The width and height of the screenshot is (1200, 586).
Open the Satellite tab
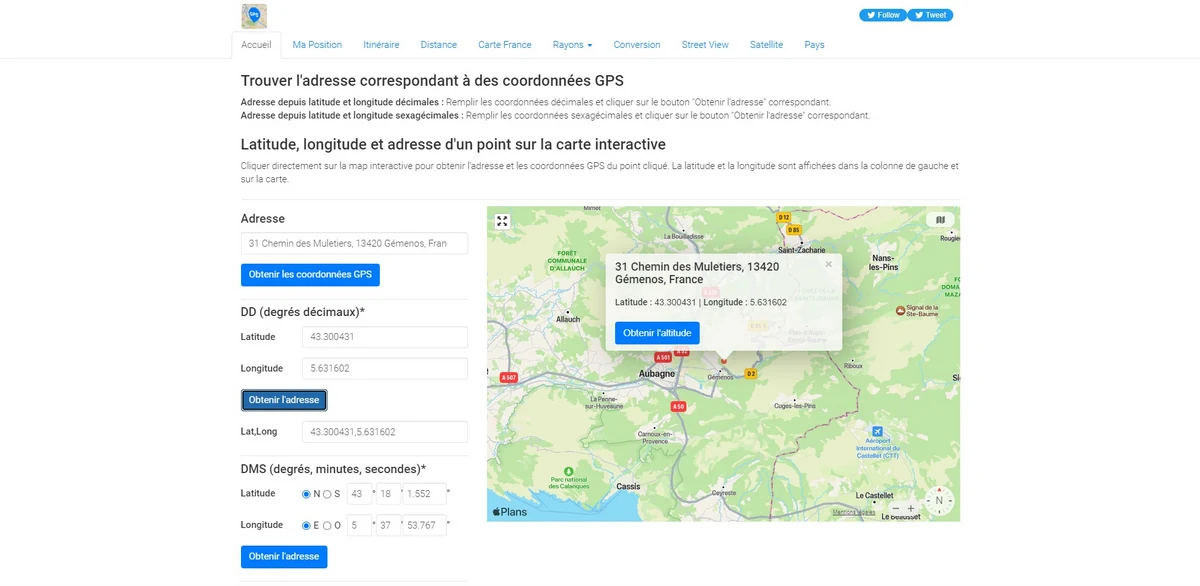click(x=767, y=45)
